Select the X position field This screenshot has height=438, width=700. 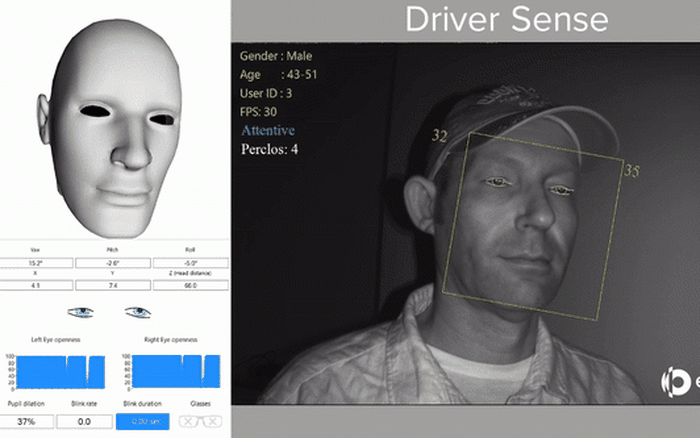tap(36, 285)
